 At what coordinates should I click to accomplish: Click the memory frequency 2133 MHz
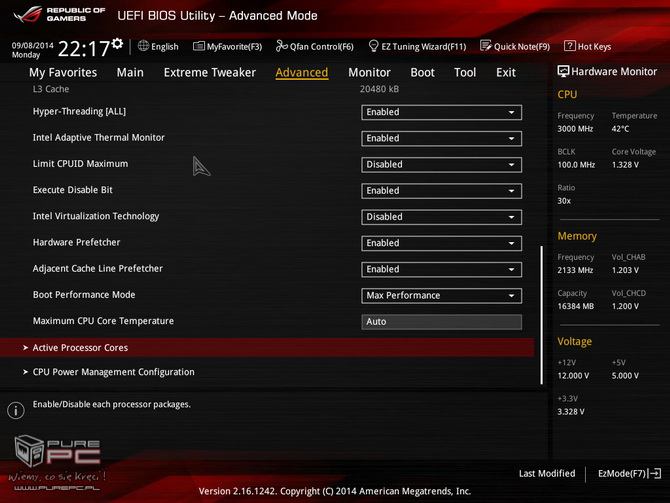575,270
